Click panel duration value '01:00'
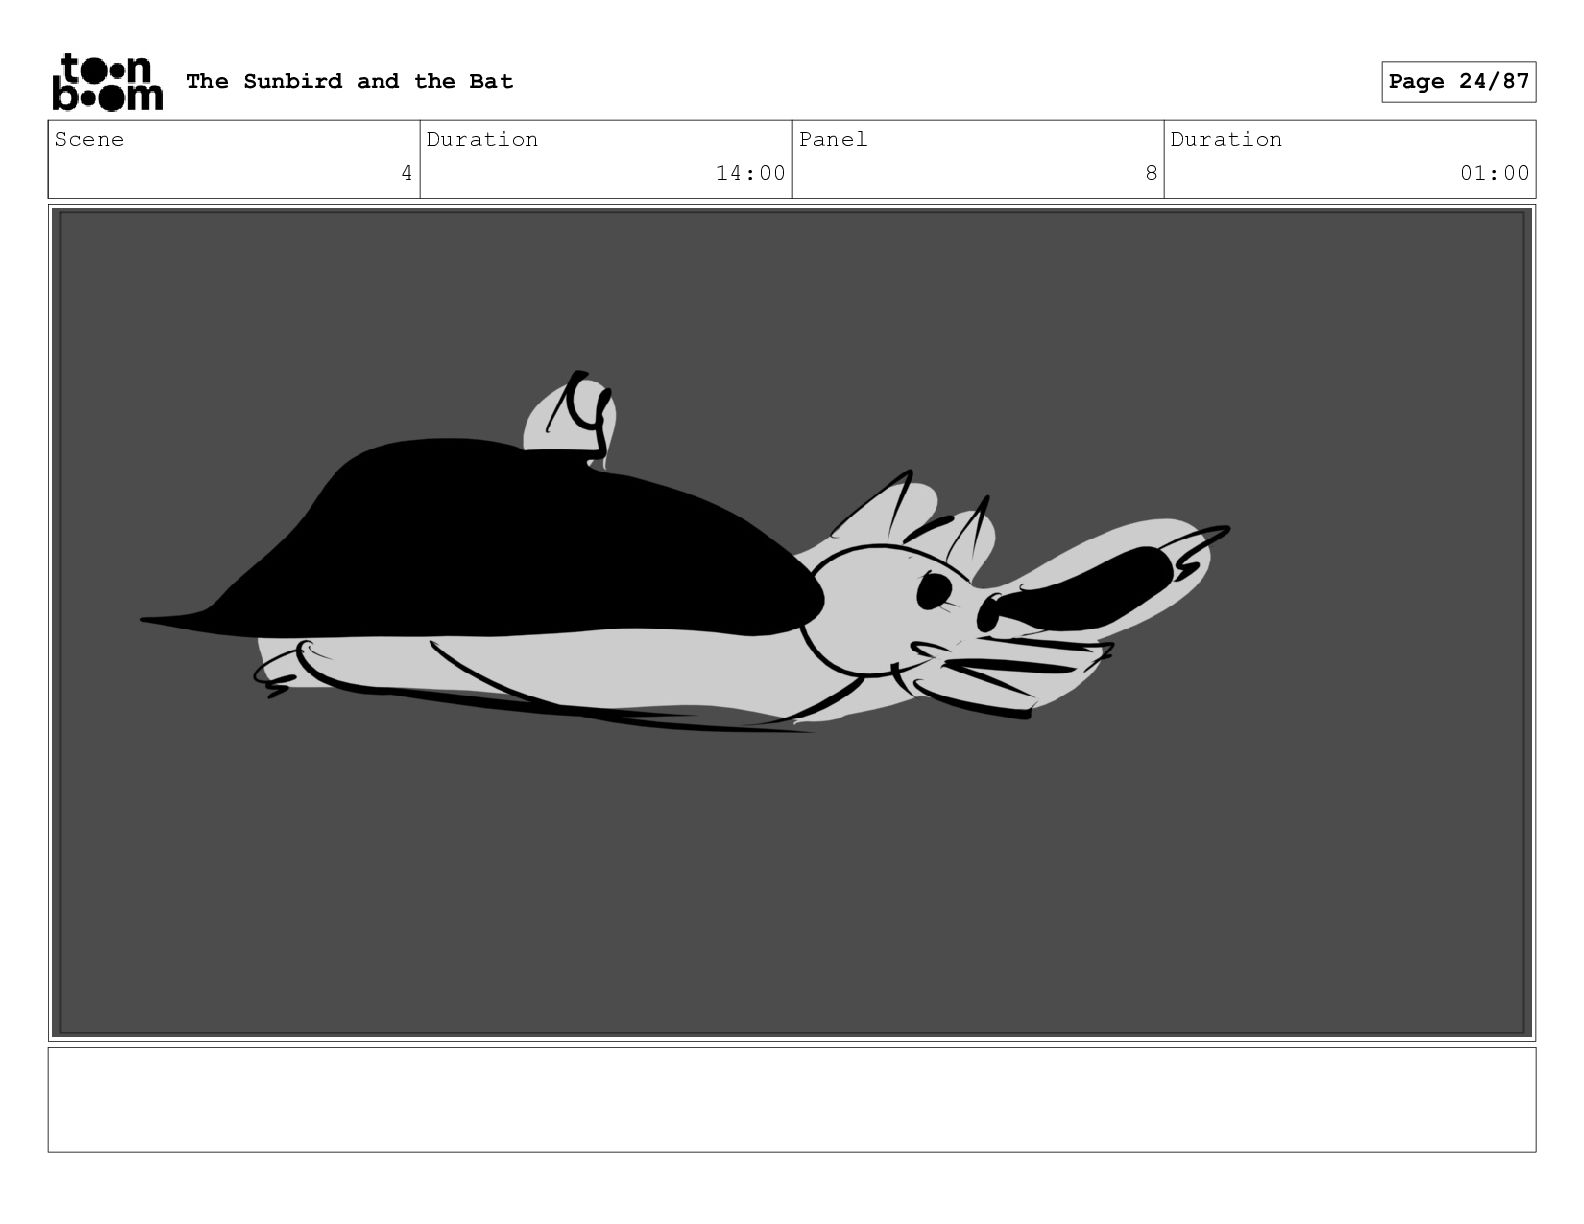Image resolution: width=1584 pixels, height=1224 pixels. pyautogui.click(x=1495, y=173)
